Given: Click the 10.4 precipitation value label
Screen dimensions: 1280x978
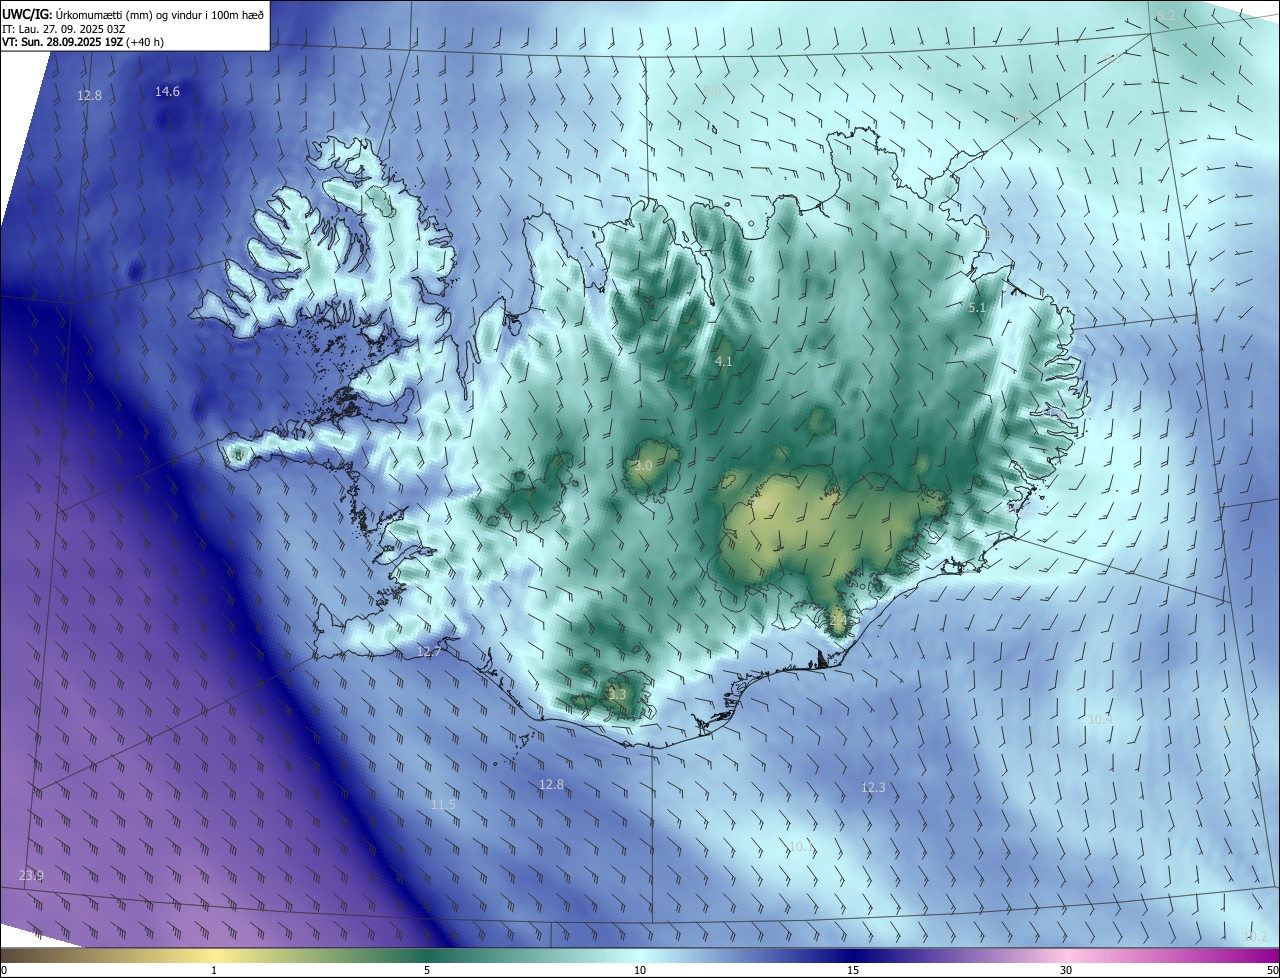Looking at the screenshot, I should (x=1100, y=720).
